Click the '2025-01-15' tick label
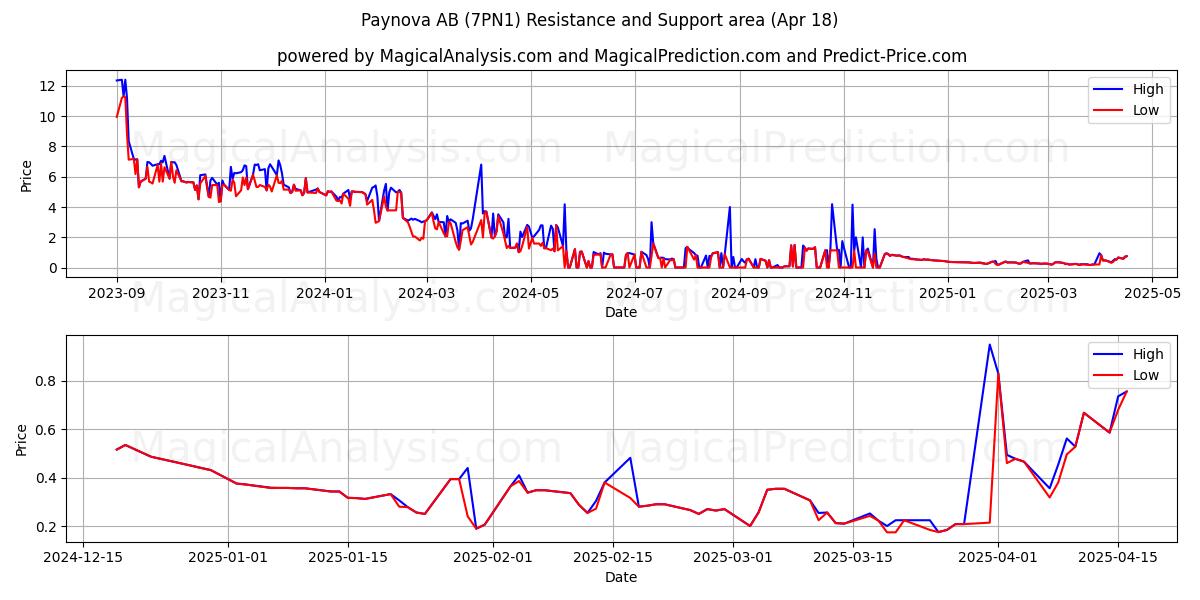Screen dimensions: 1200x600 coord(348,558)
